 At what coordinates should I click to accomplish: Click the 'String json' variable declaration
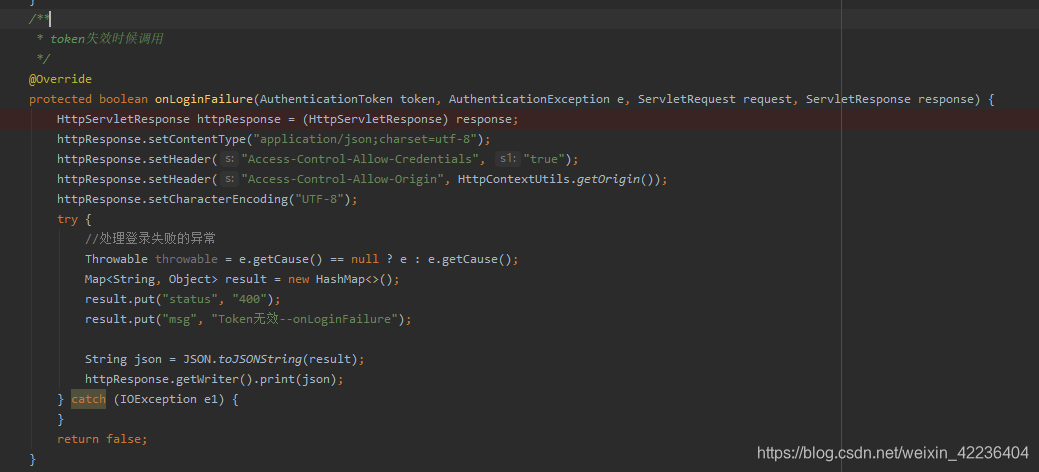[x=123, y=359]
